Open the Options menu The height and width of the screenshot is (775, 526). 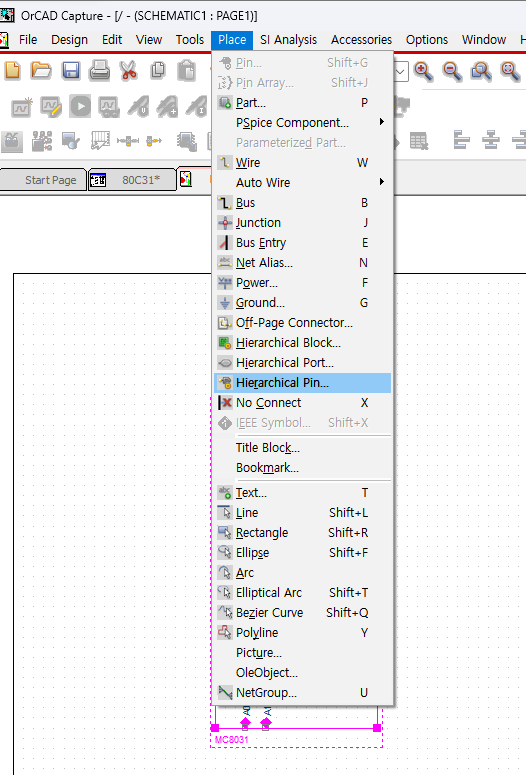(427, 40)
